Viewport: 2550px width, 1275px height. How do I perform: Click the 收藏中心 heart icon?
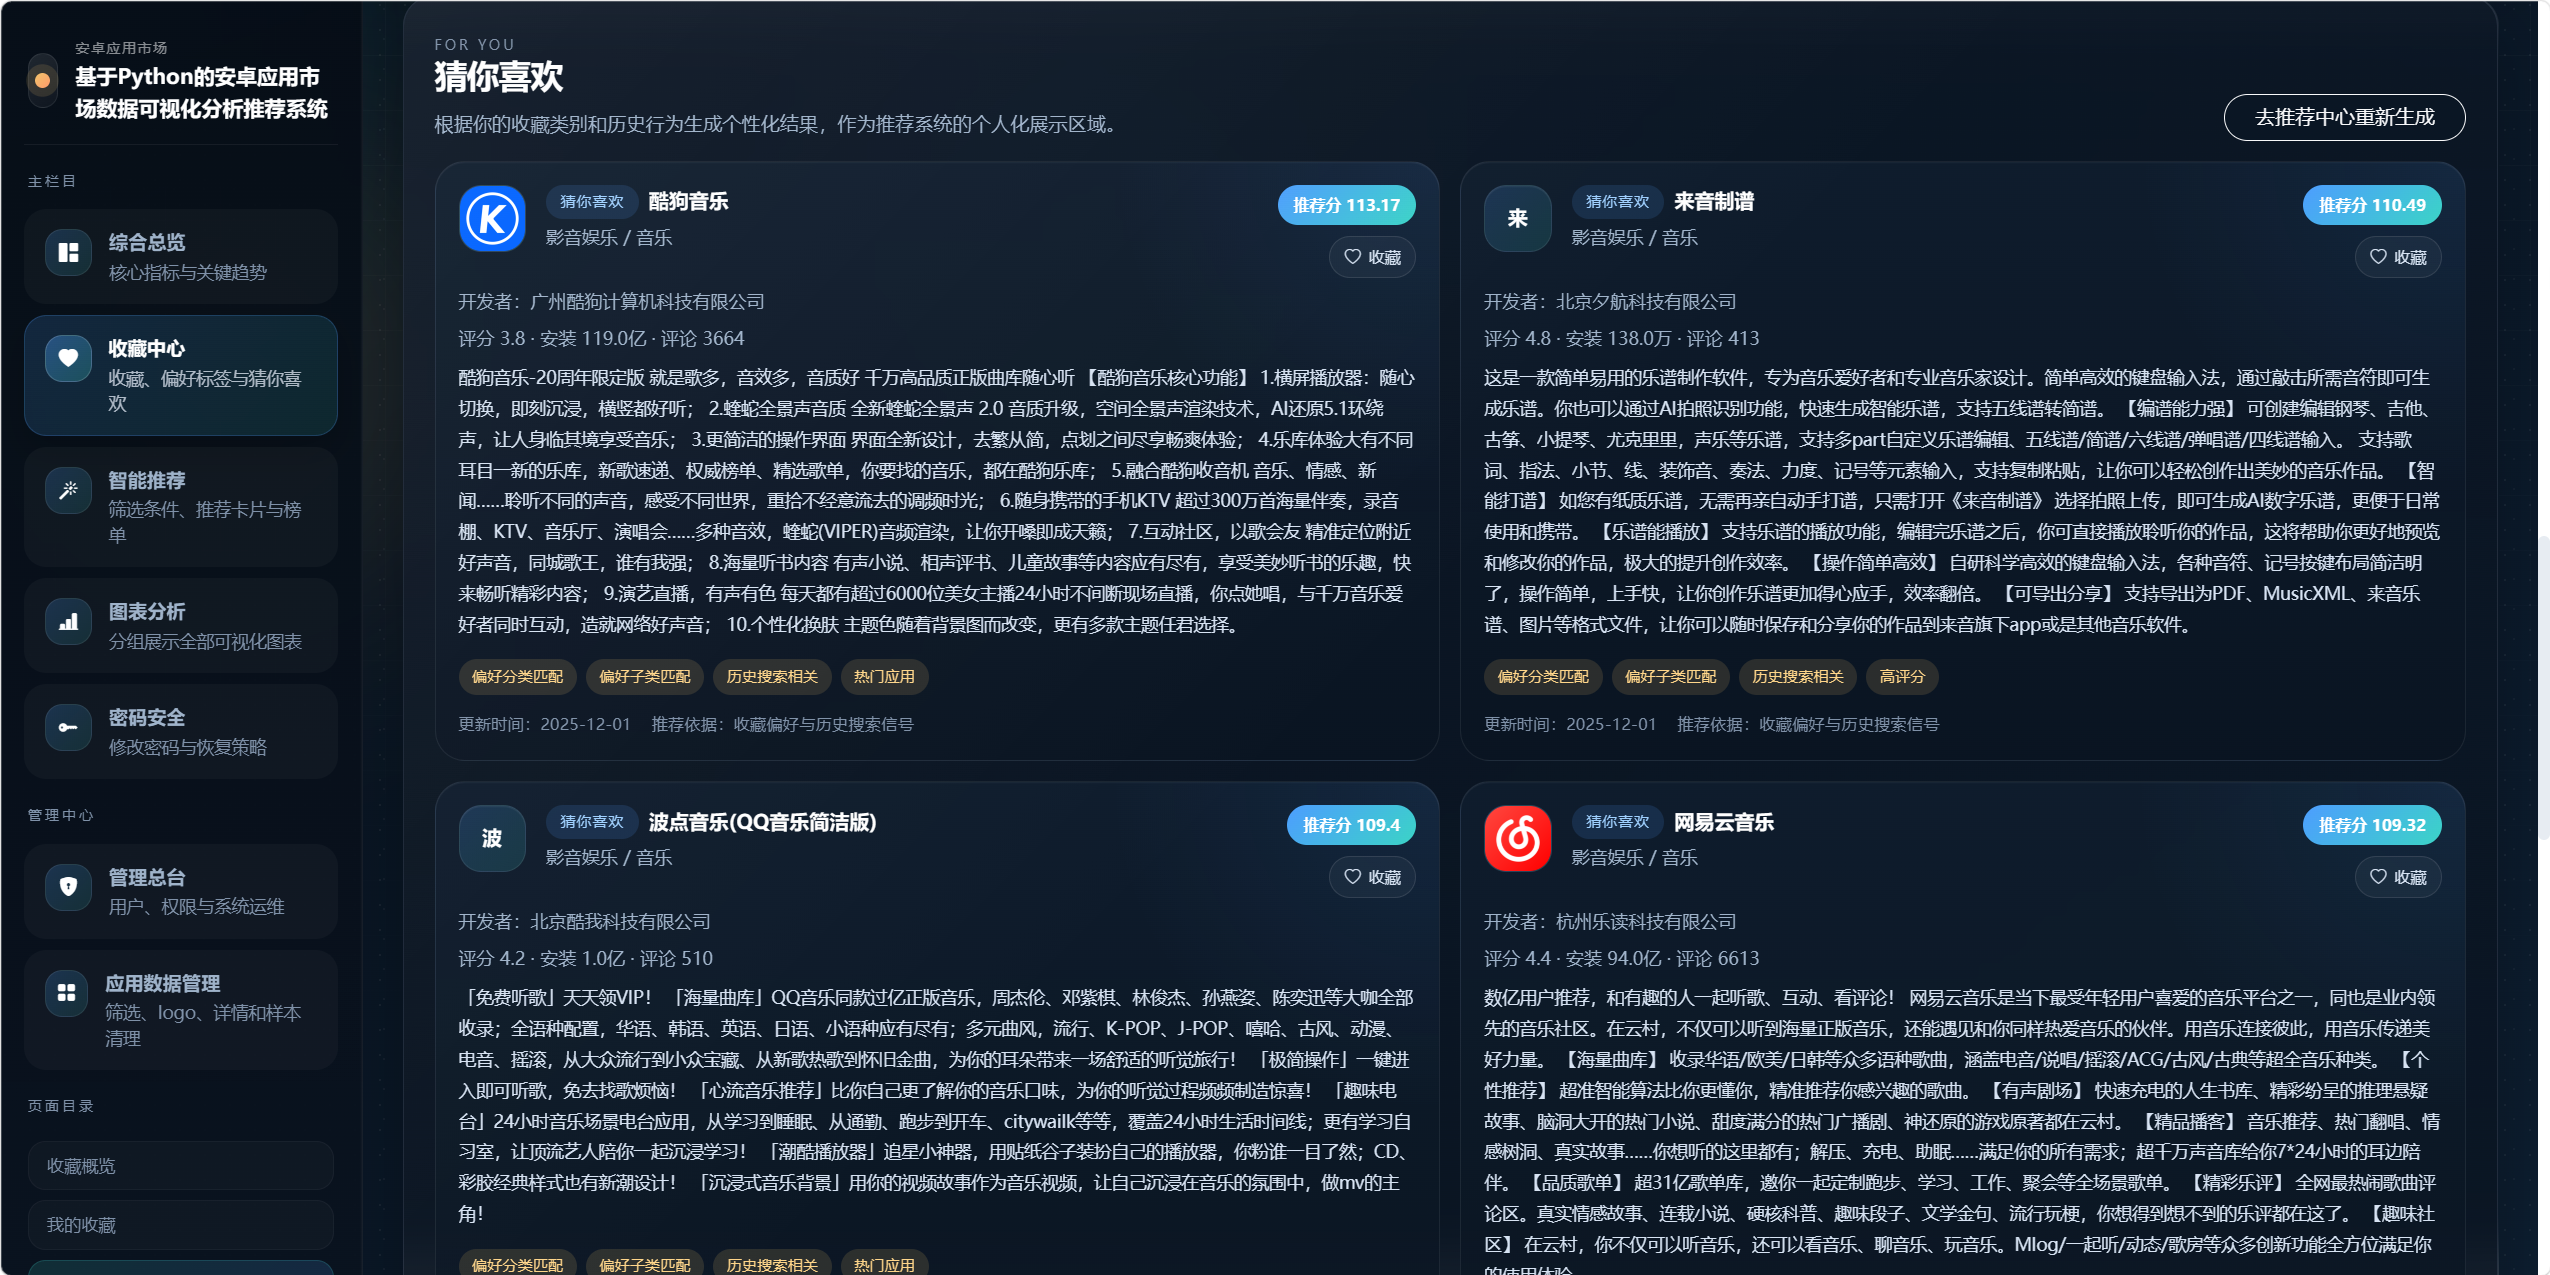(68, 358)
